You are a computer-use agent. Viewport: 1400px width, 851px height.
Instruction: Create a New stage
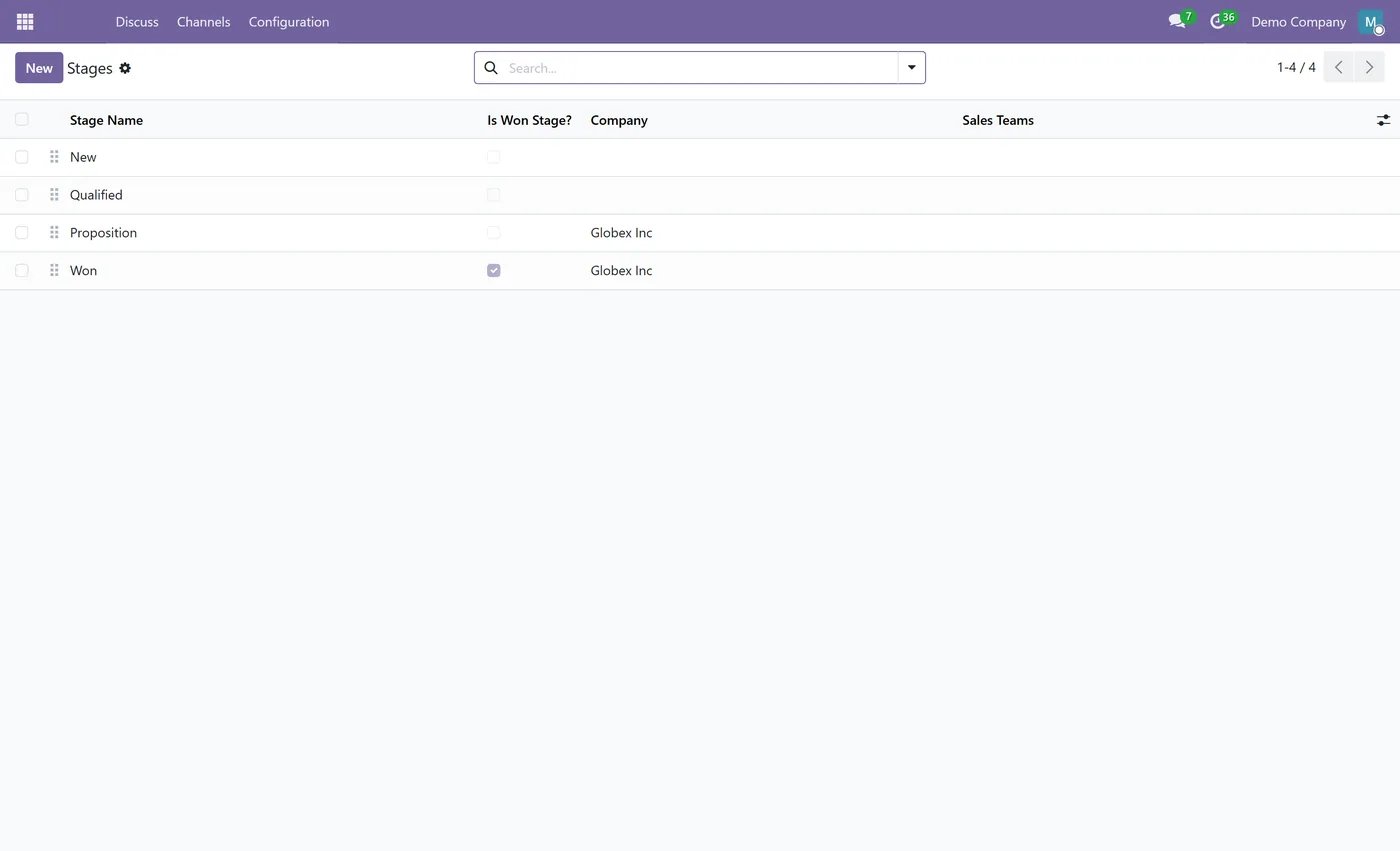39,68
